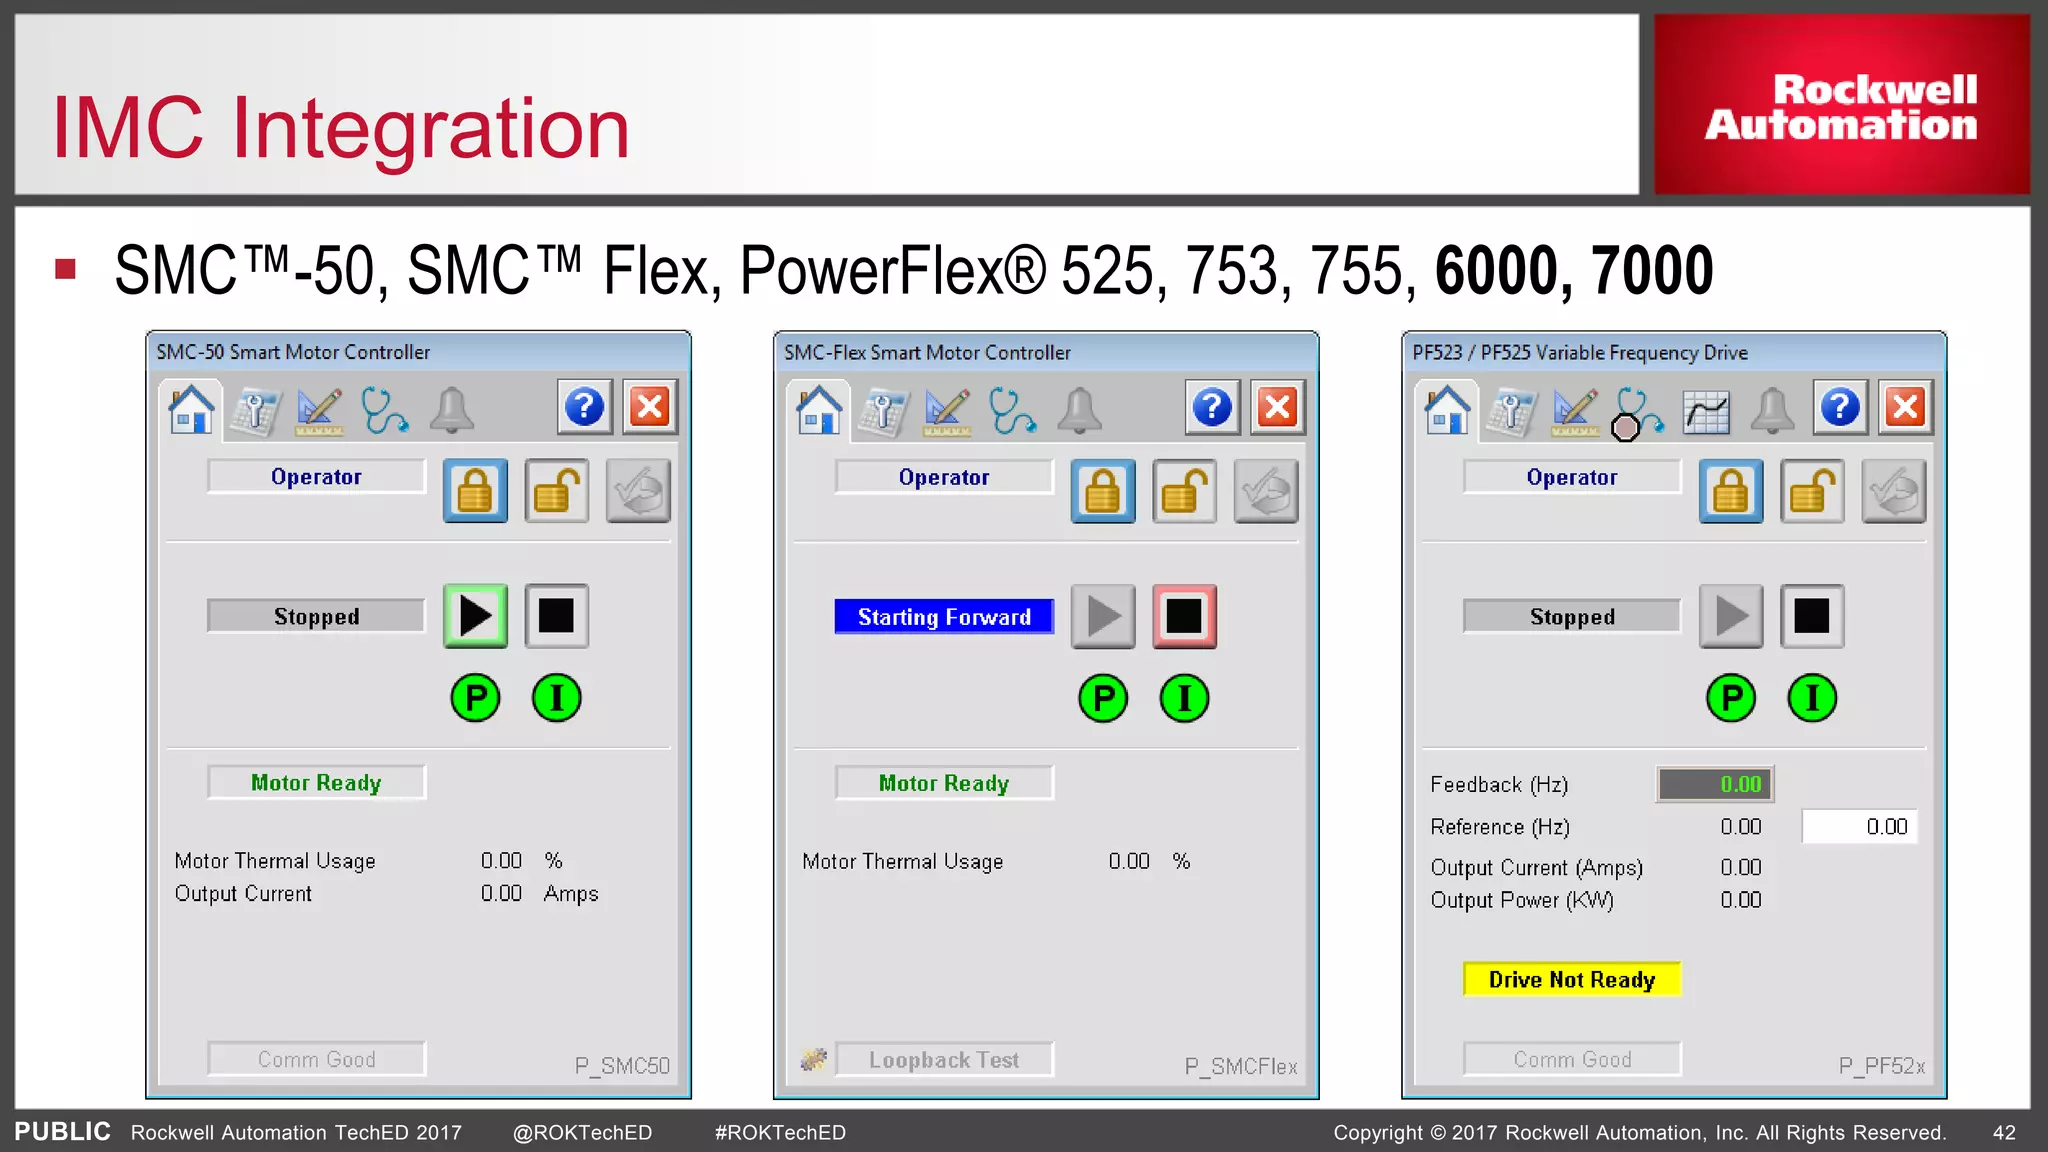The width and height of the screenshot is (2048, 1152).
Task: Click green P indicator in SMC-Flex faceplate
Action: click(x=1103, y=698)
